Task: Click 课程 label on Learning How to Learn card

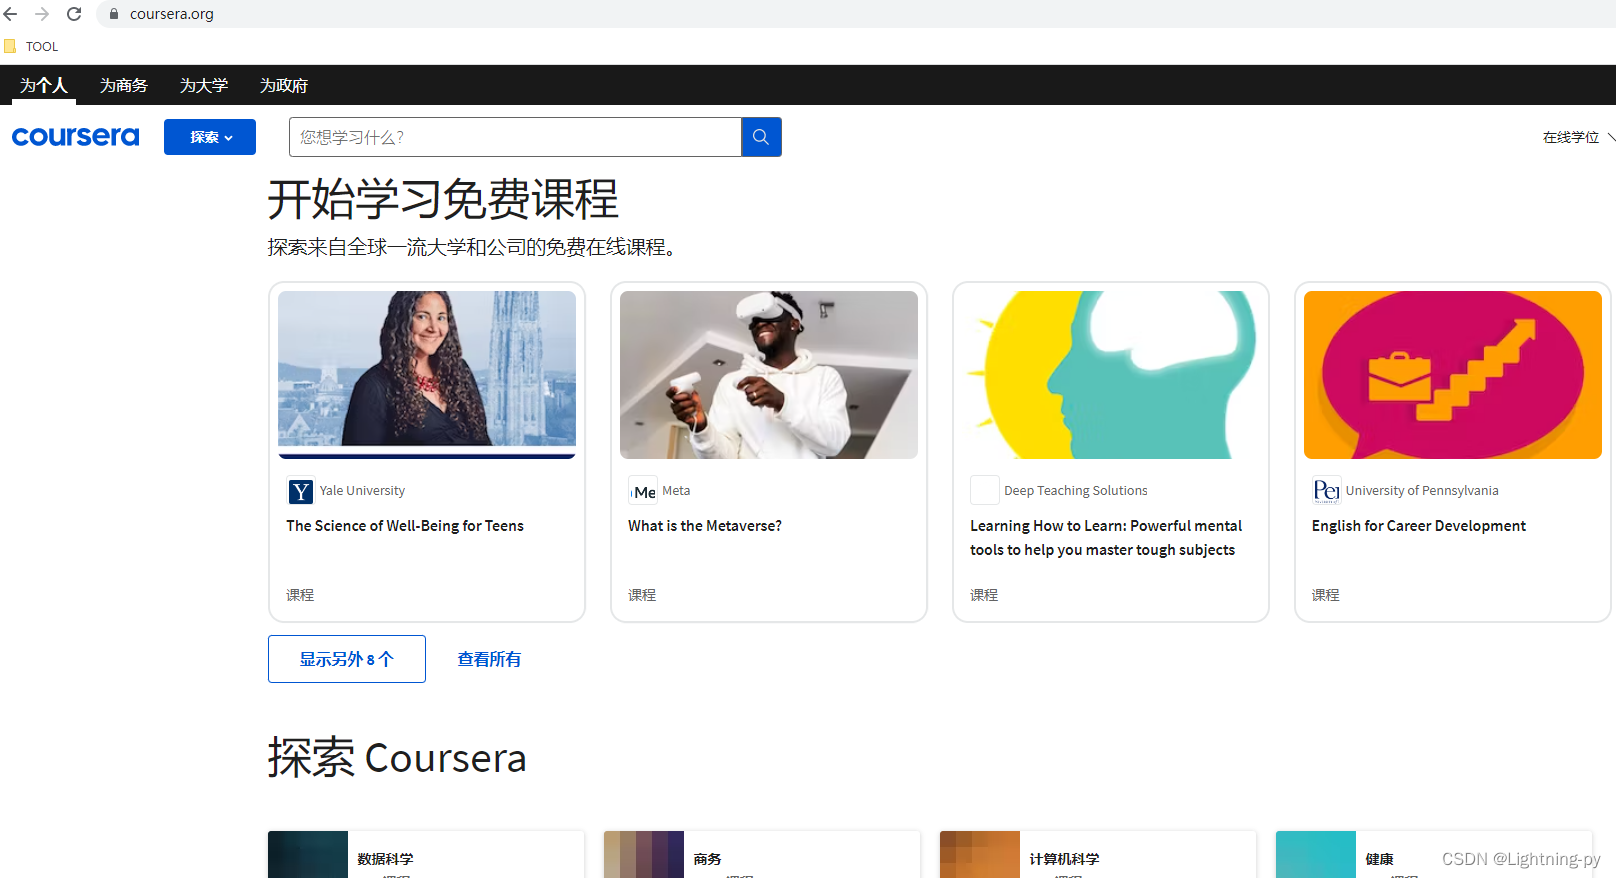Action: click(x=984, y=595)
